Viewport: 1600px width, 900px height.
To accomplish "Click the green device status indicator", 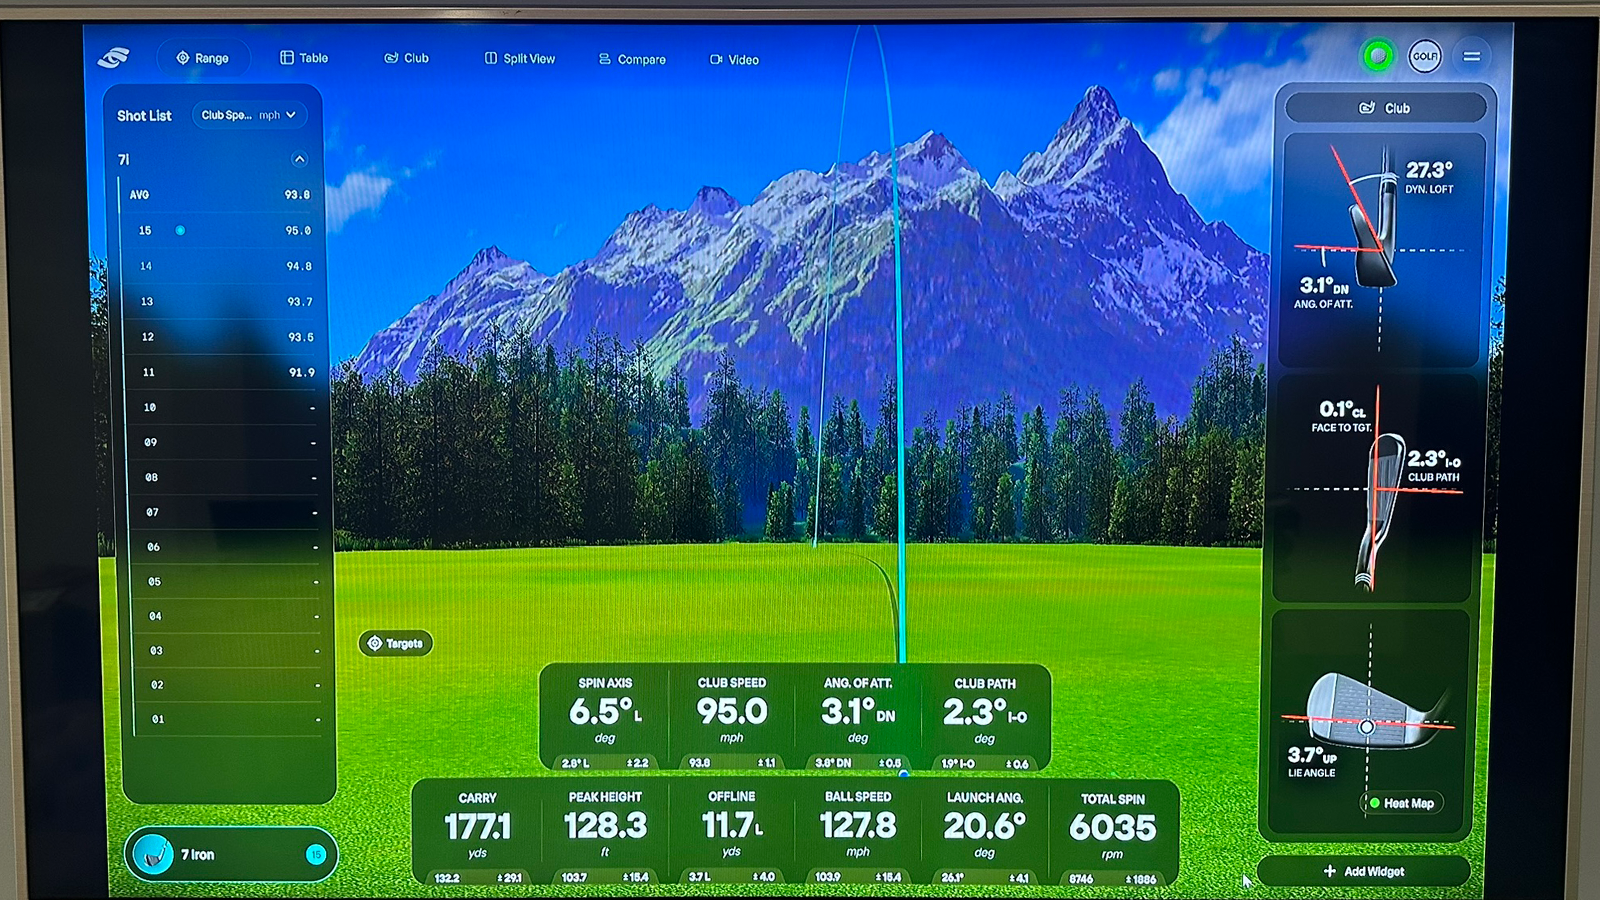I will [x=1378, y=56].
